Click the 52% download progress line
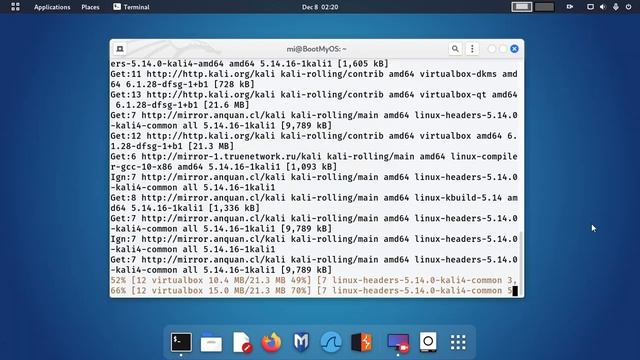Image resolution: width=640 pixels, height=360 pixels. pos(313,280)
